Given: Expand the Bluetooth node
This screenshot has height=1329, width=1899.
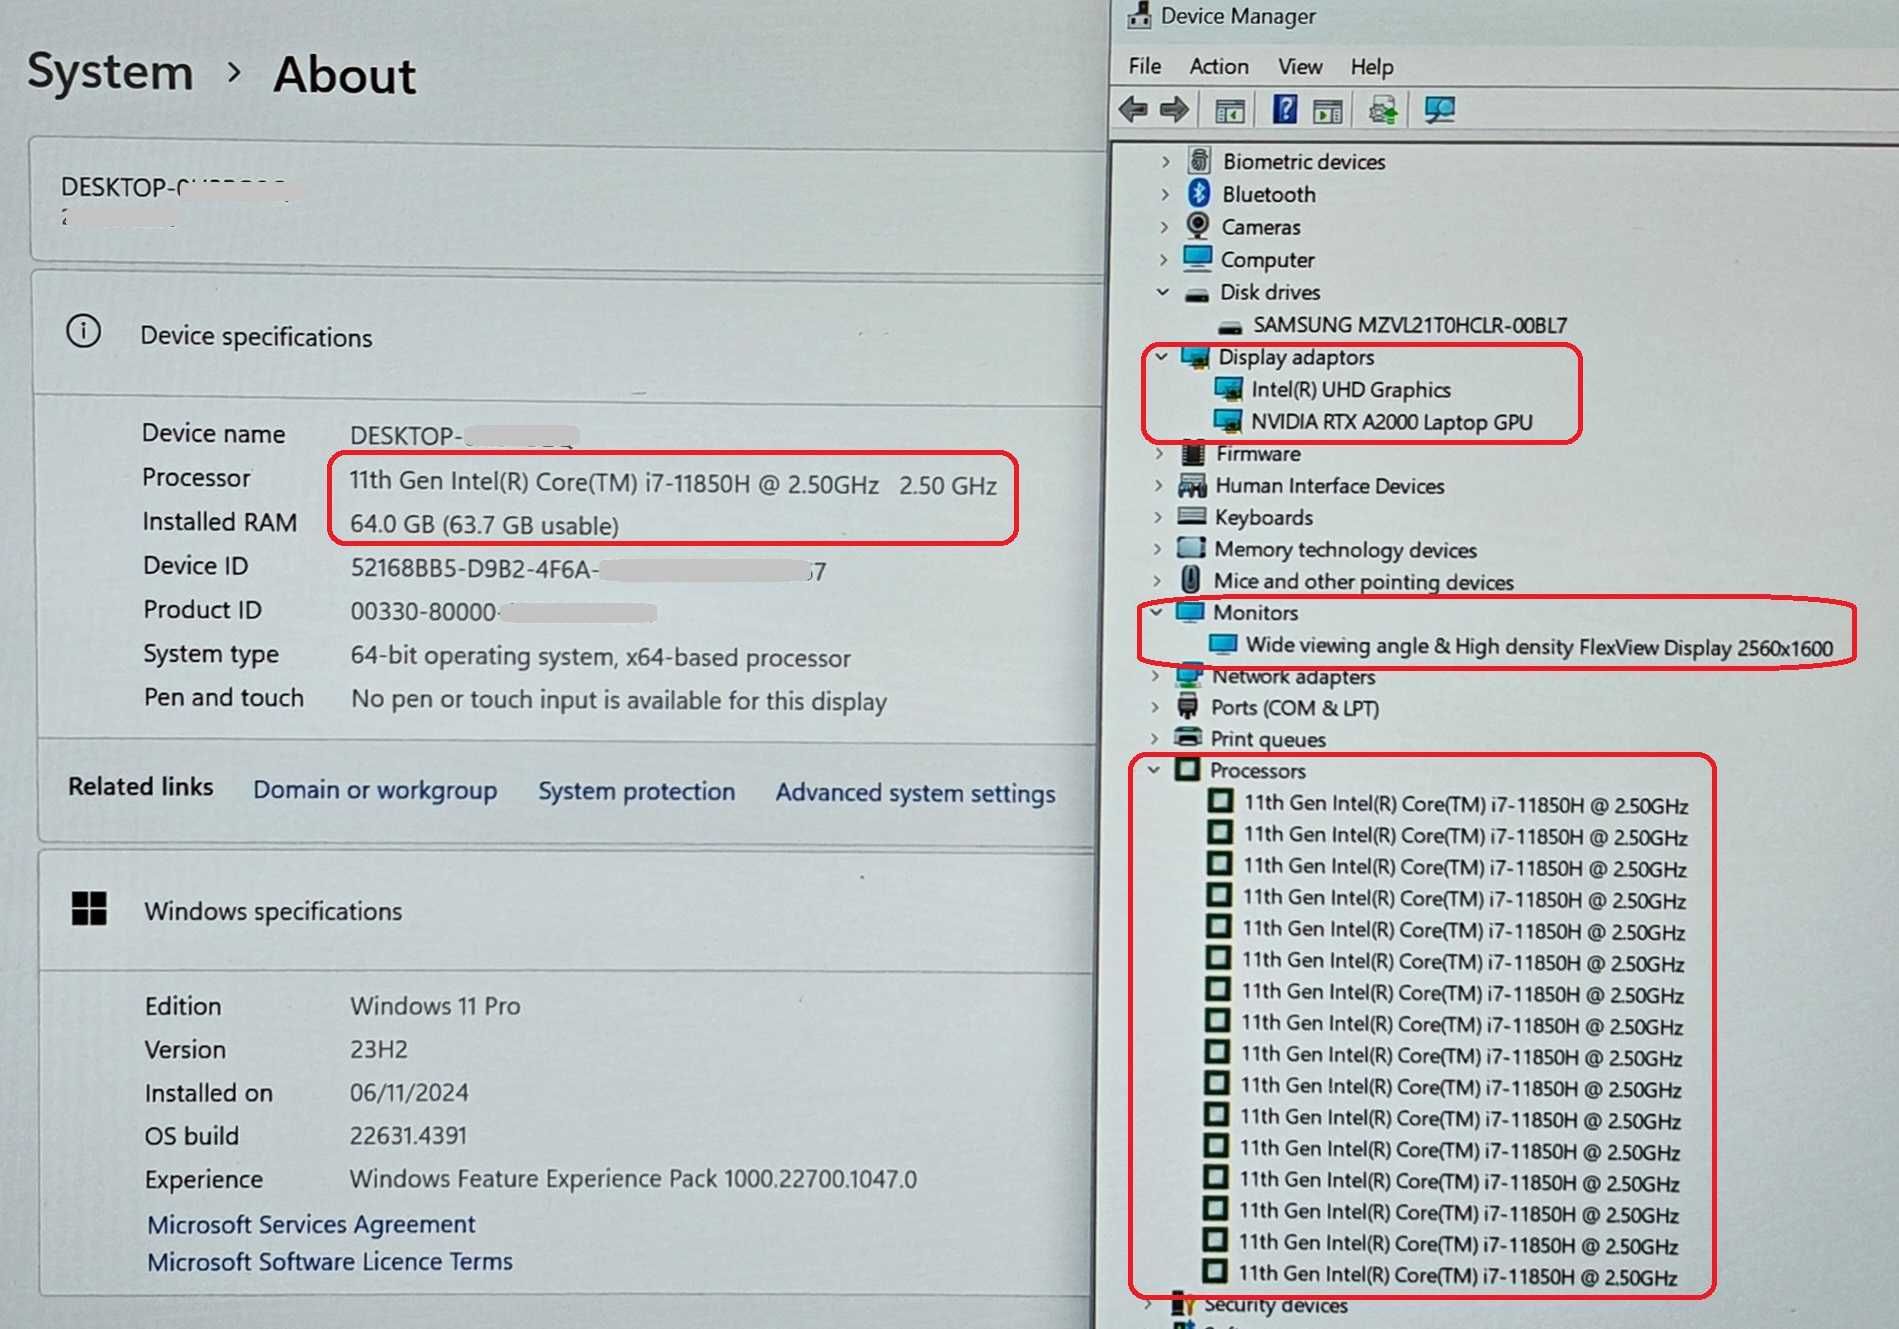Looking at the screenshot, I should click(1165, 194).
